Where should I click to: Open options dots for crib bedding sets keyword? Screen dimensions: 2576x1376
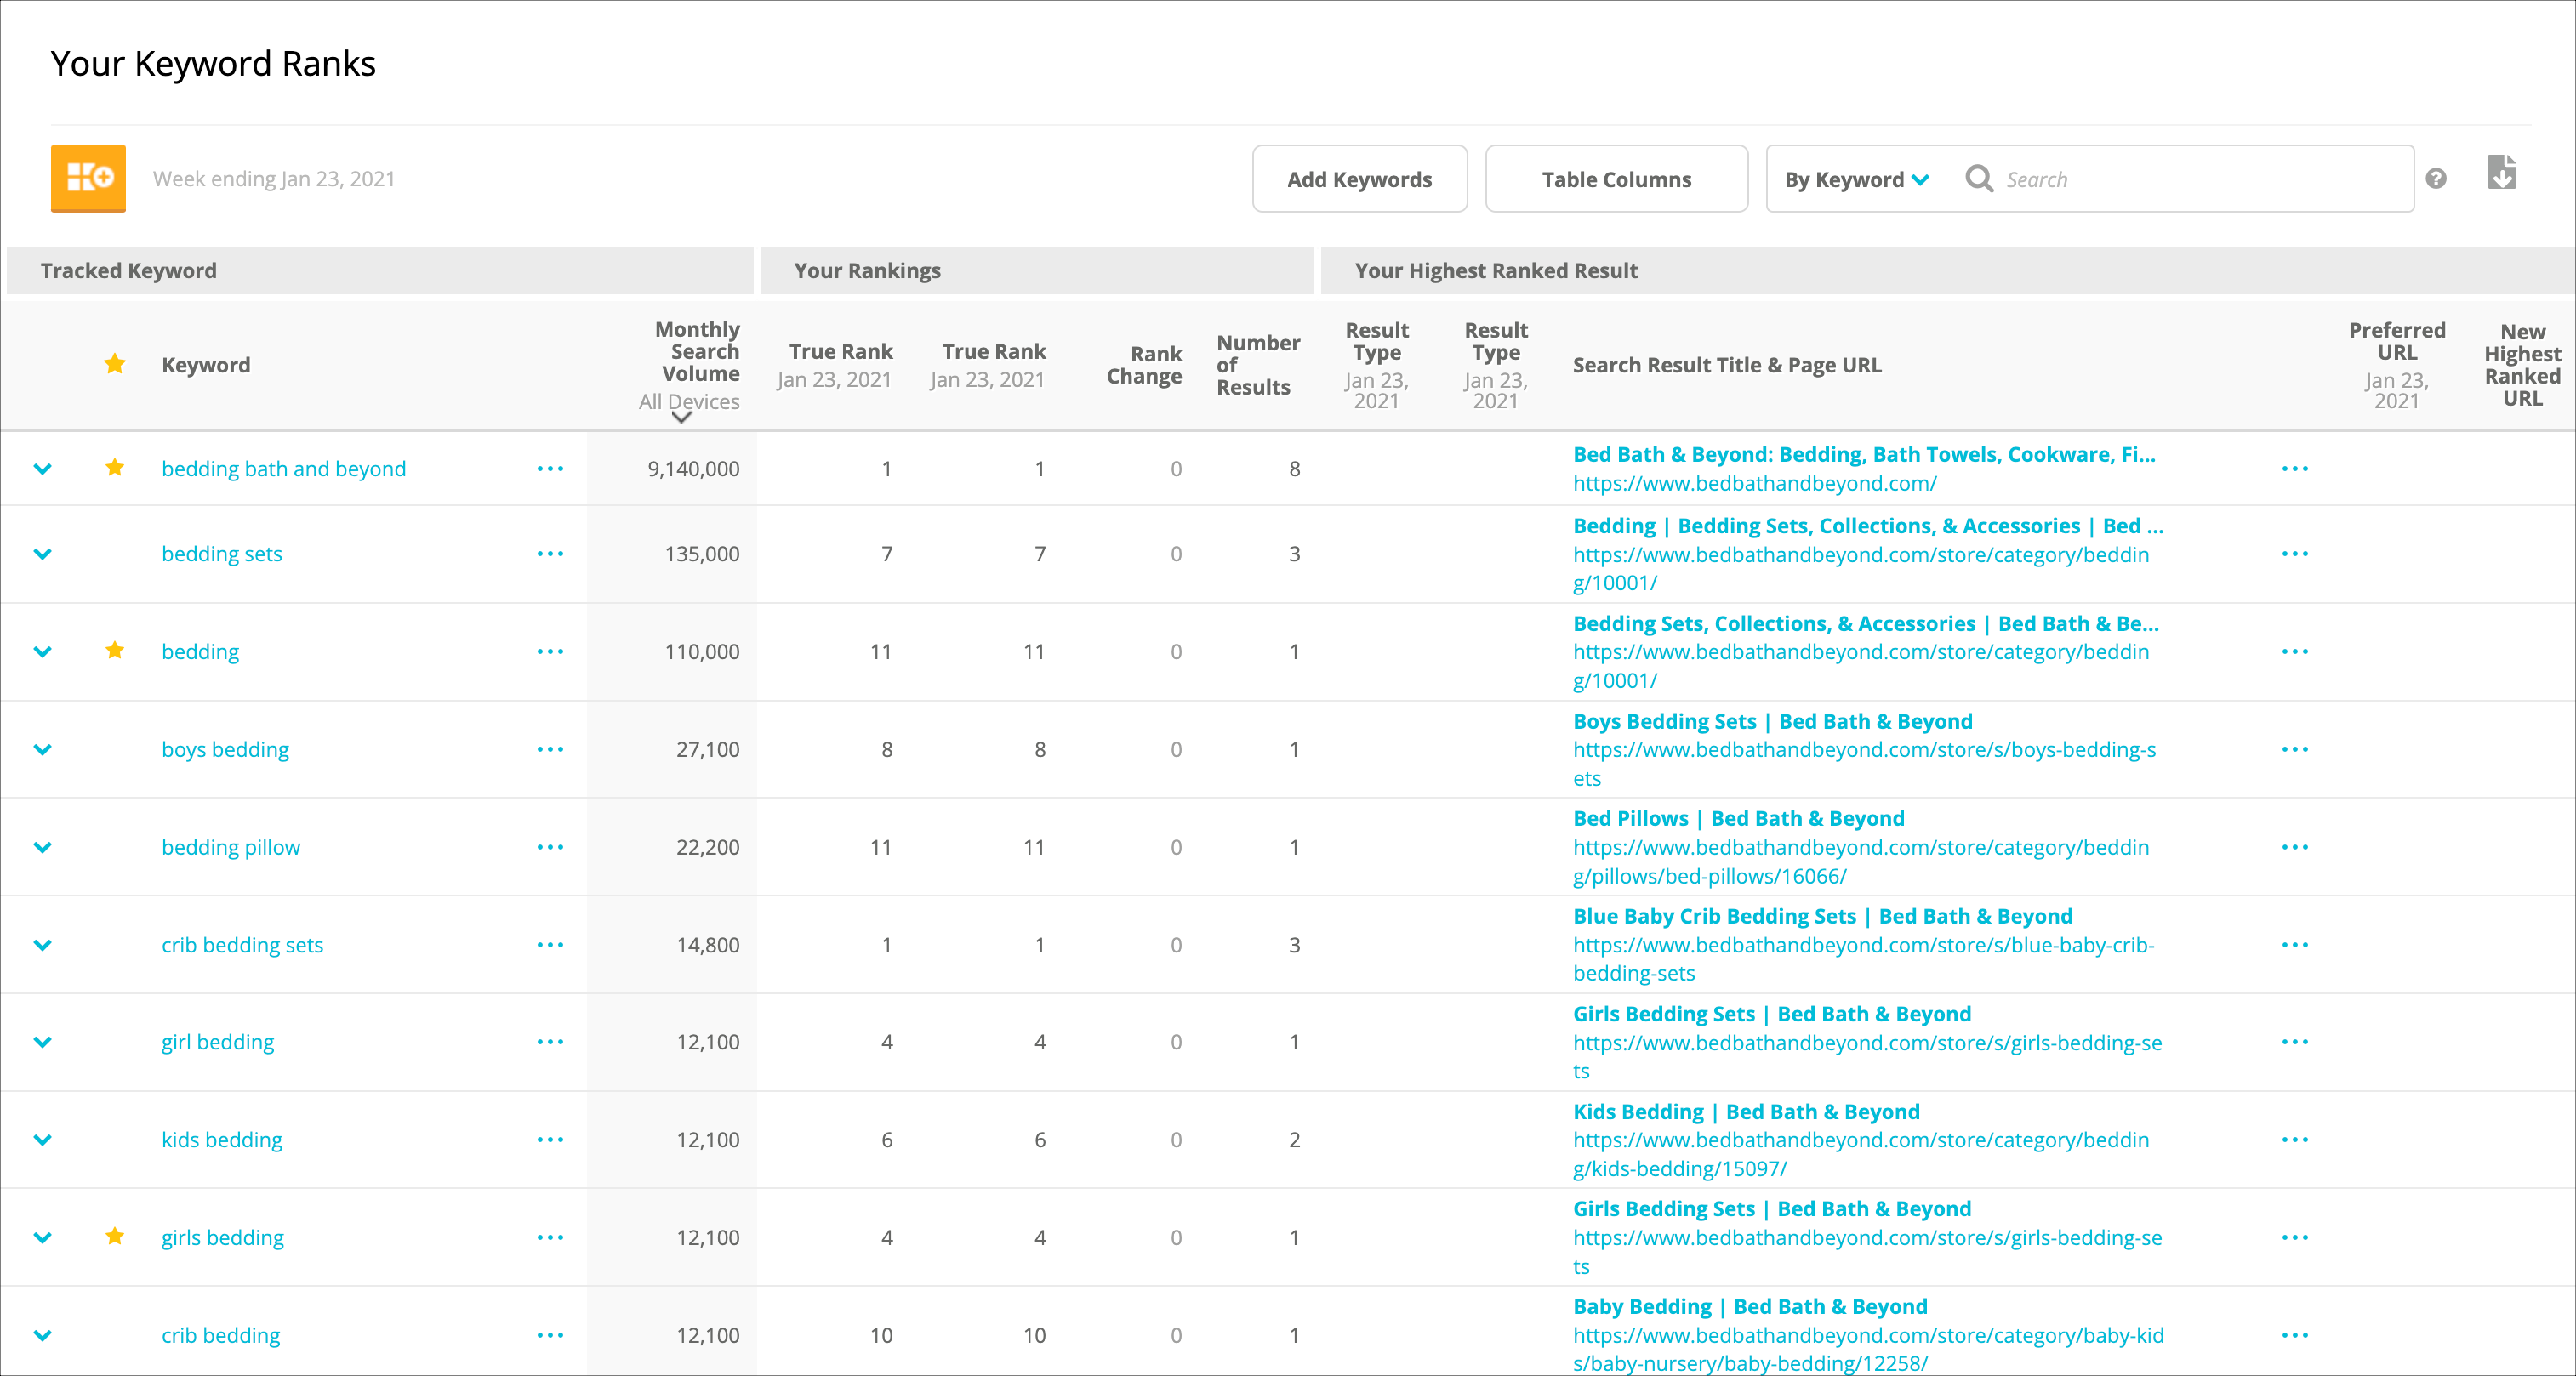[x=550, y=945]
